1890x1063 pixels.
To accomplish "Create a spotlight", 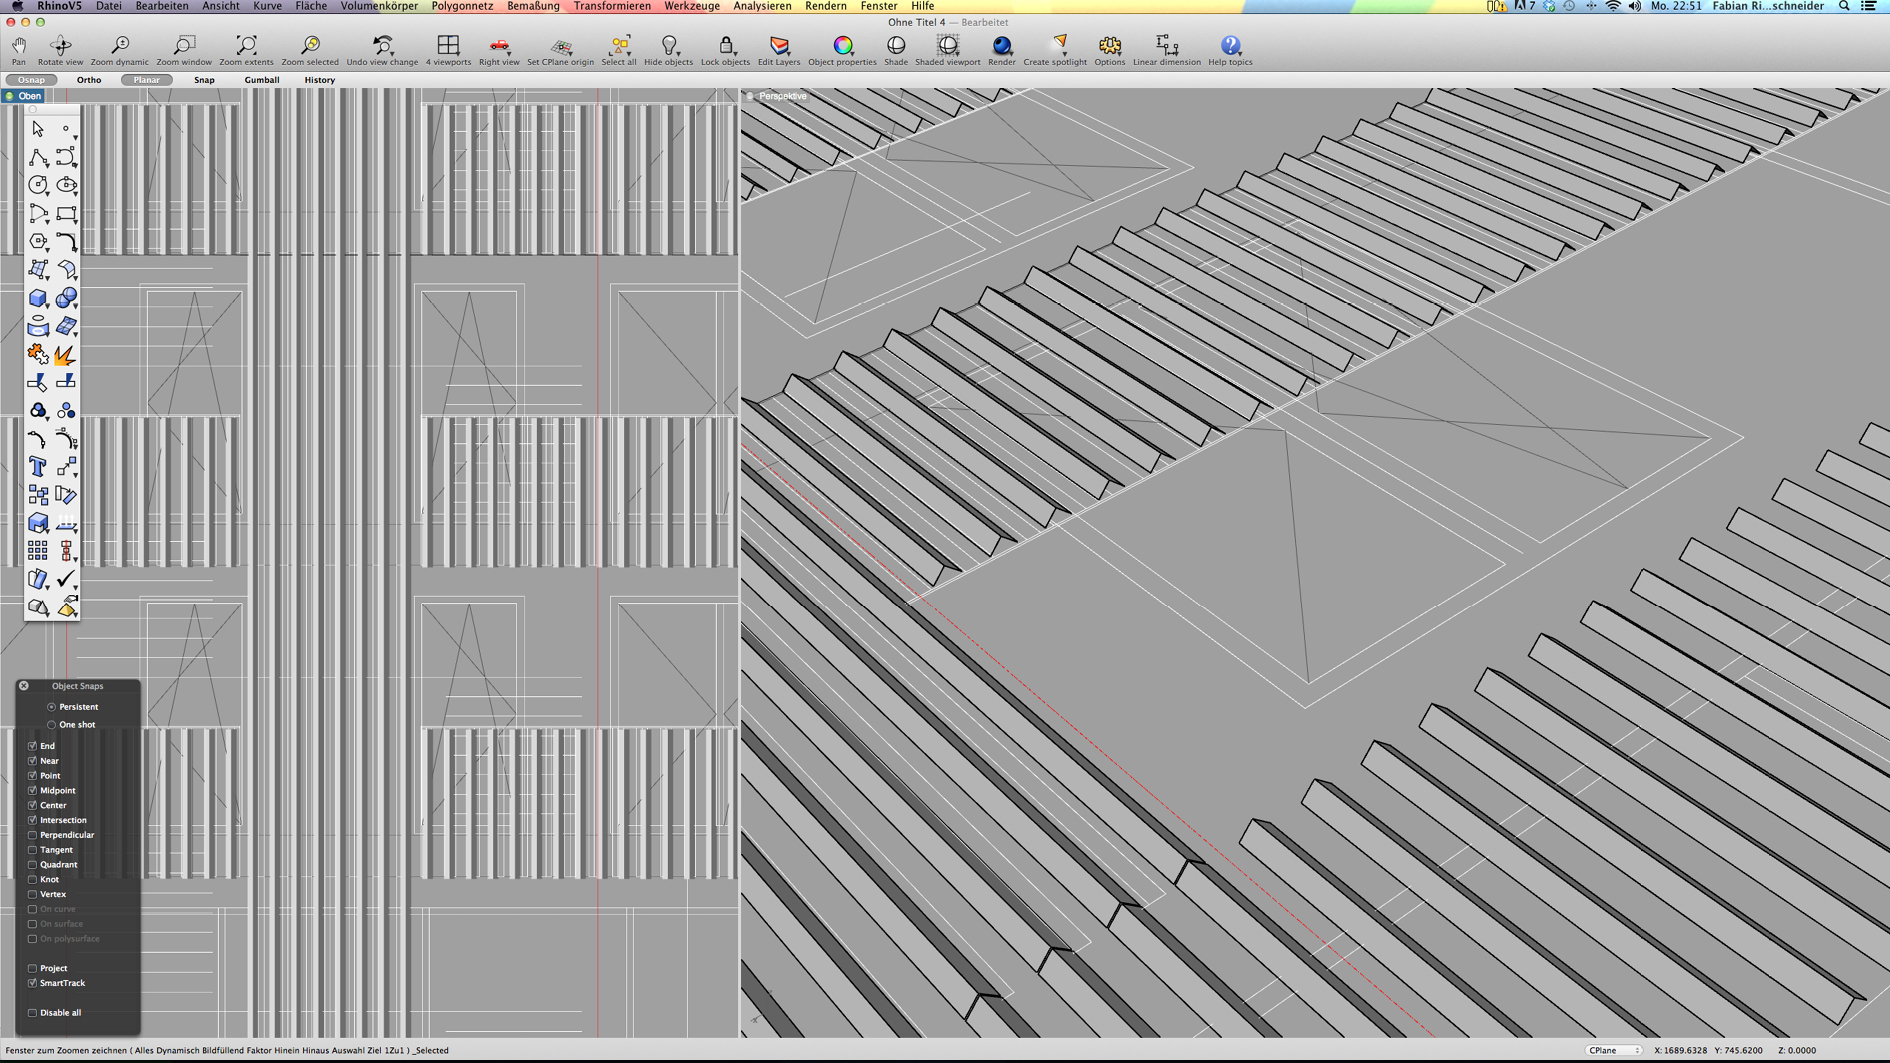I will pyautogui.click(x=1055, y=50).
